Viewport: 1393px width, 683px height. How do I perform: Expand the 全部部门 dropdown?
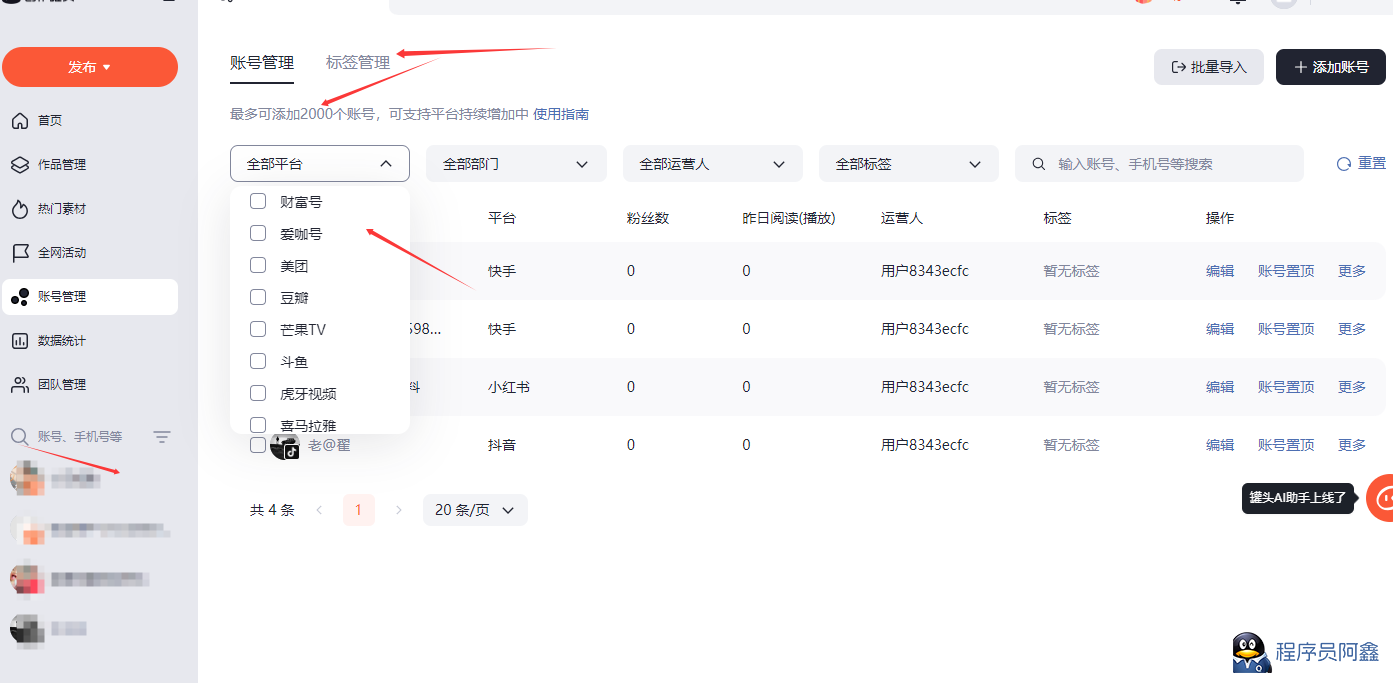click(516, 164)
